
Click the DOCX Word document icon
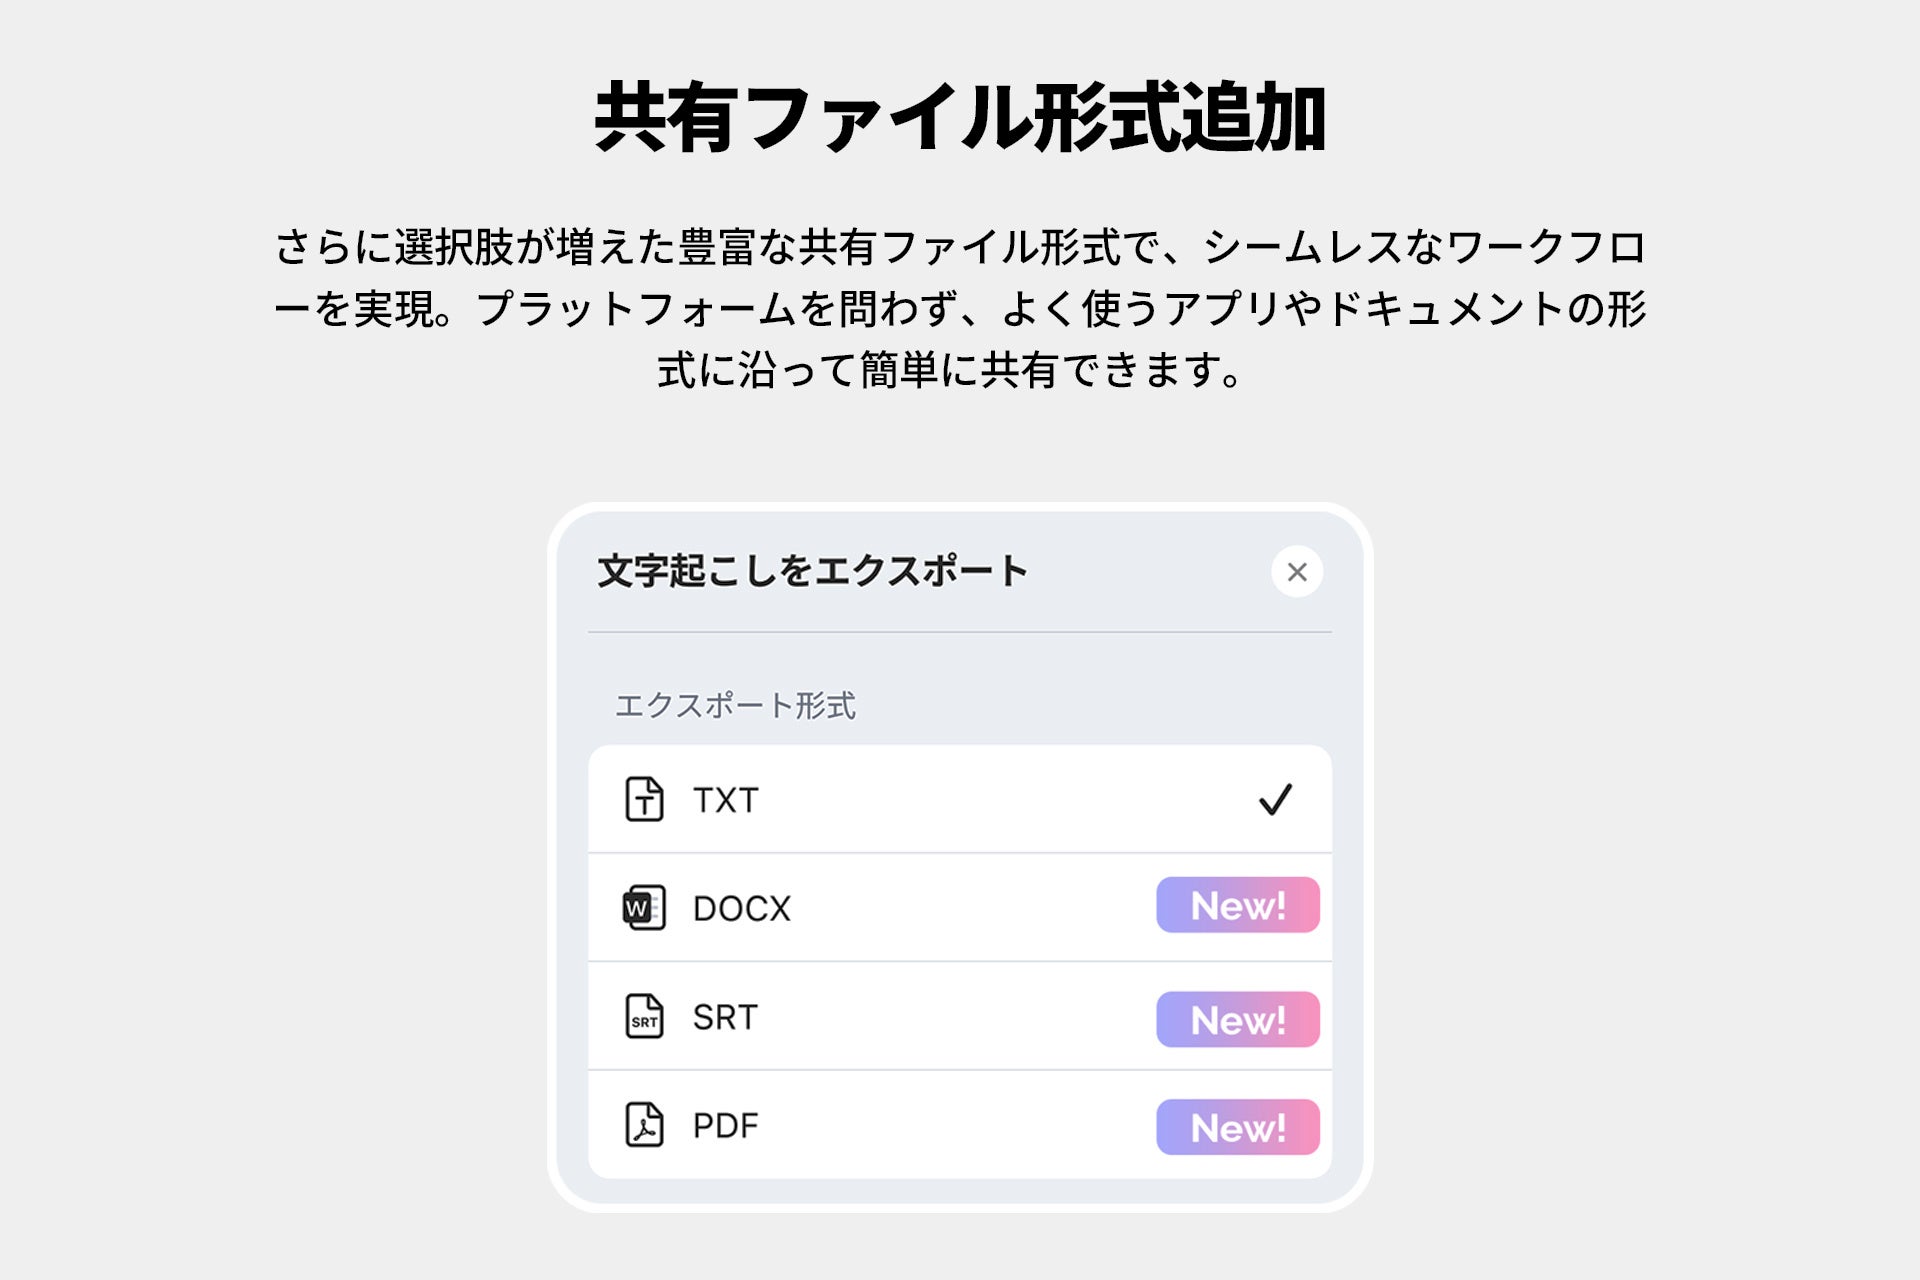pos(644,908)
